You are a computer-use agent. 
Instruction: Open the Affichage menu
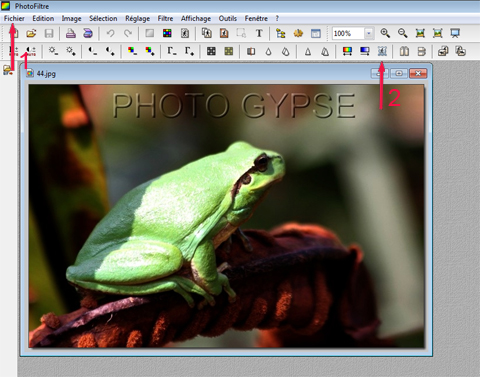click(196, 18)
